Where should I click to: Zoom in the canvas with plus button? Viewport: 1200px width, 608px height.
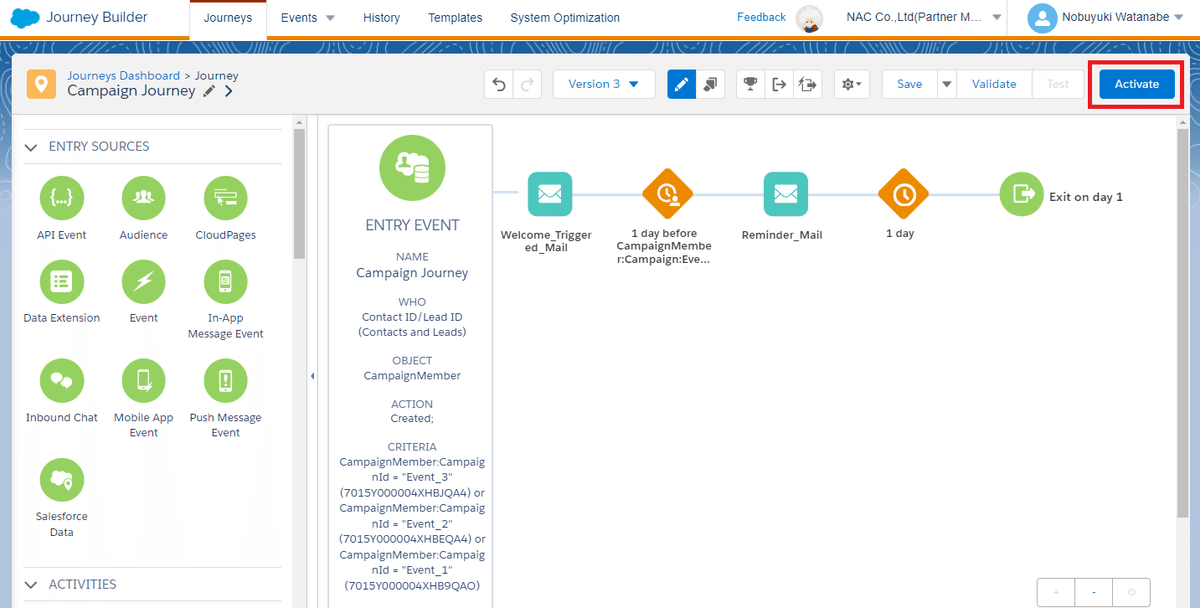coord(1056,592)
